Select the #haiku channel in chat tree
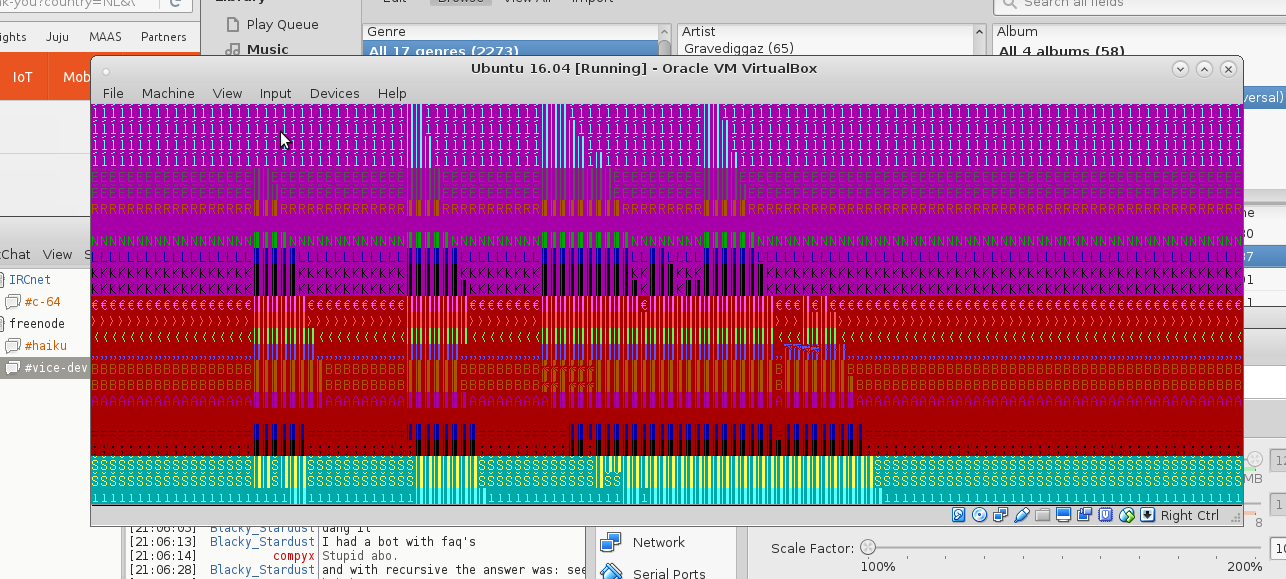This screenshot has width=1286, height=579. point(45,346)
